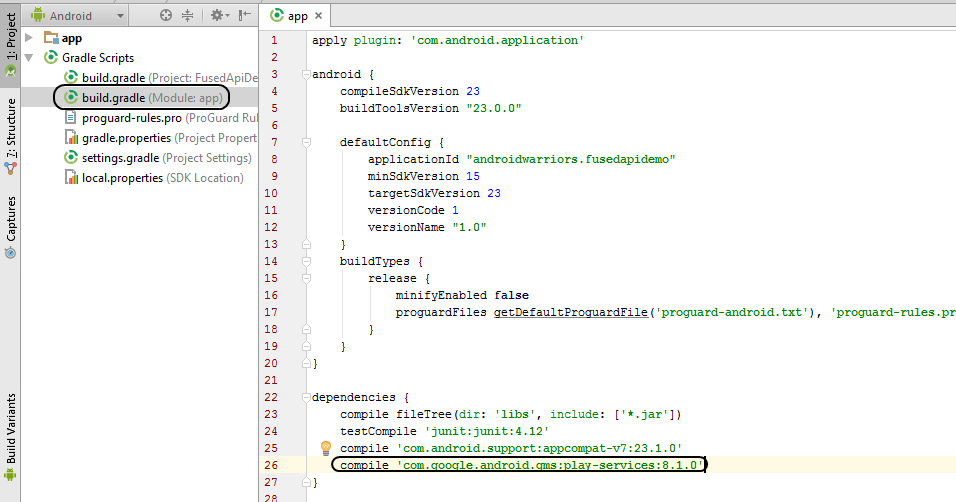Click the applicationId "androidwarriors.fusedapidemo" string
The image size is (956, 502).
pyautogui.click(x=571, y=159)
